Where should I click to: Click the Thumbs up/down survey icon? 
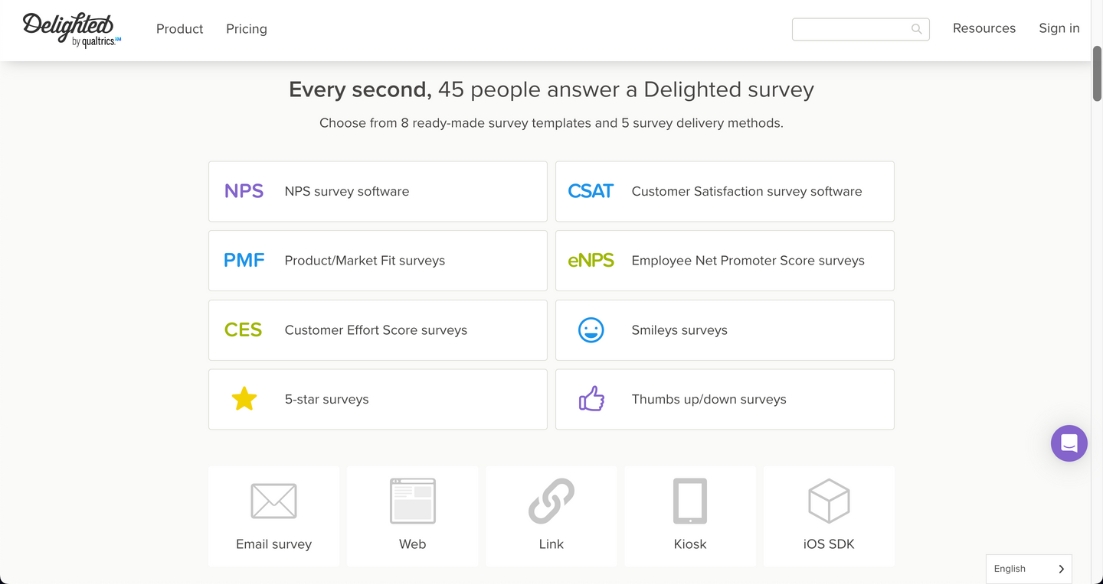[x=591, y=399]
